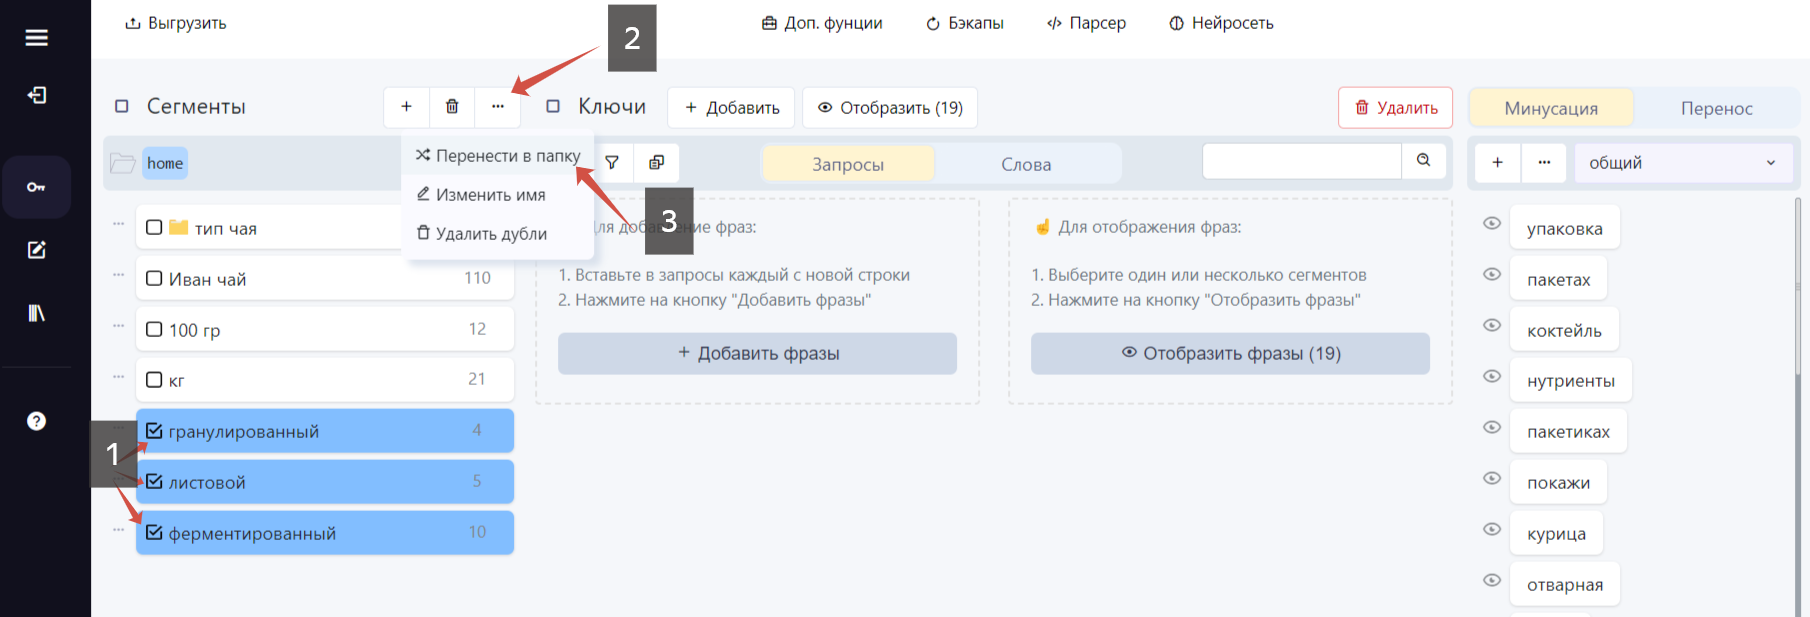
Task: Toggle visibility eye for упаковка
Action: (x=1492, y=223)
